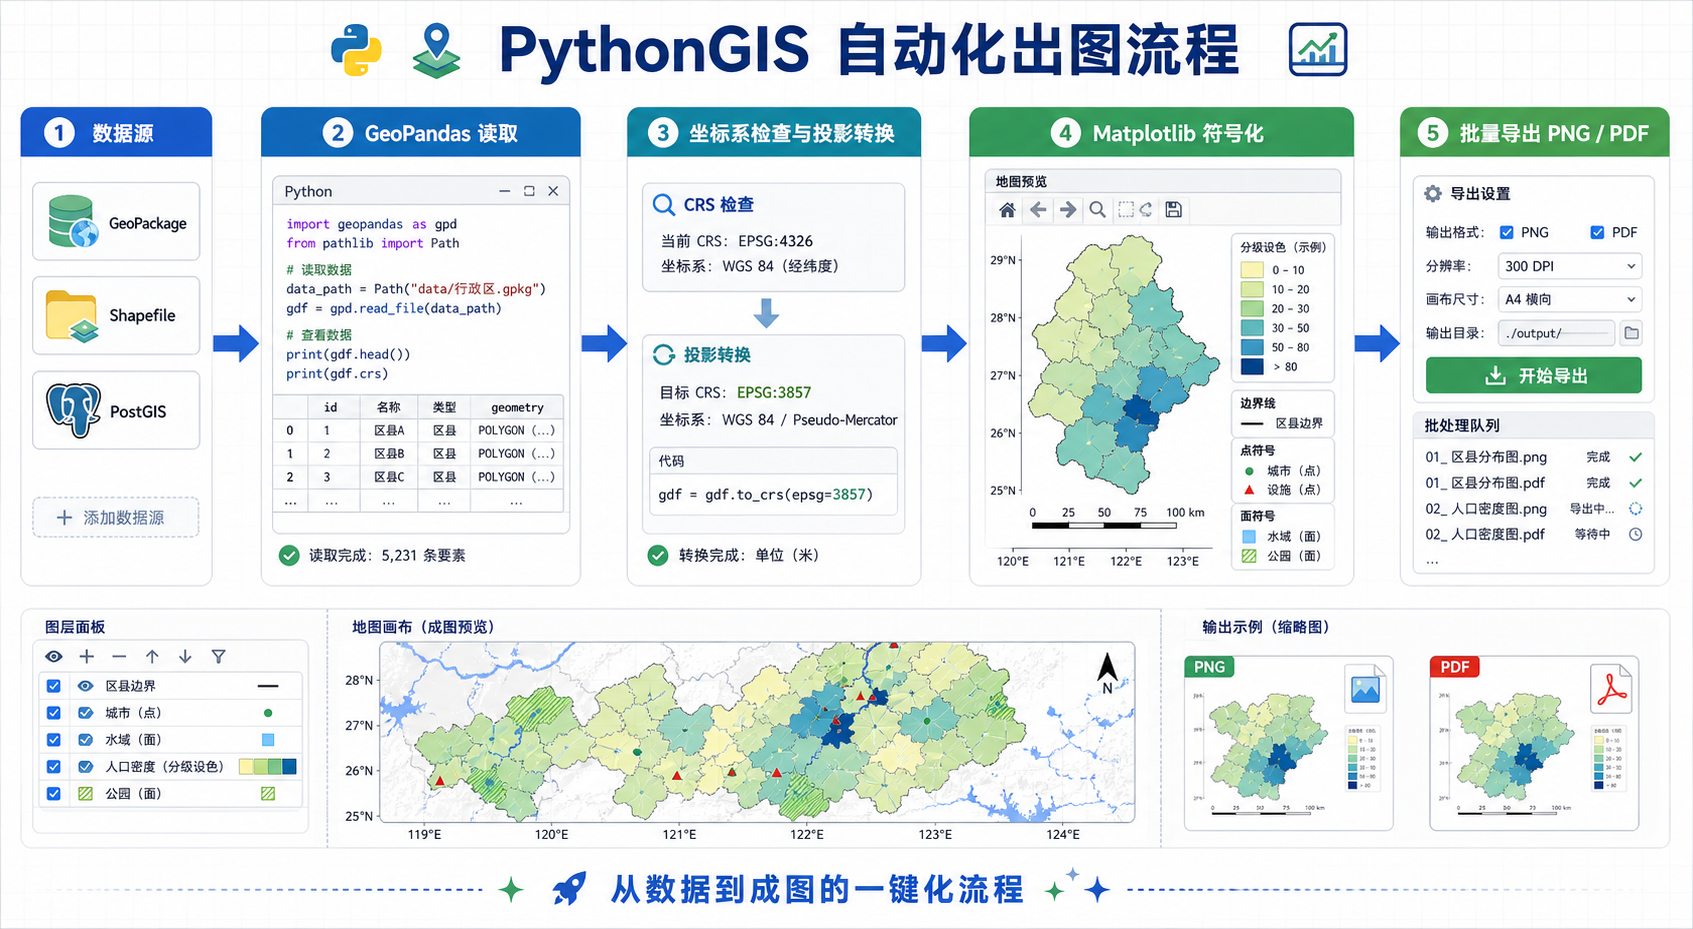Toggle visibility eye of 区县边界 layer
Viewport: 1693px width, 929px height.
coord(86,686)
